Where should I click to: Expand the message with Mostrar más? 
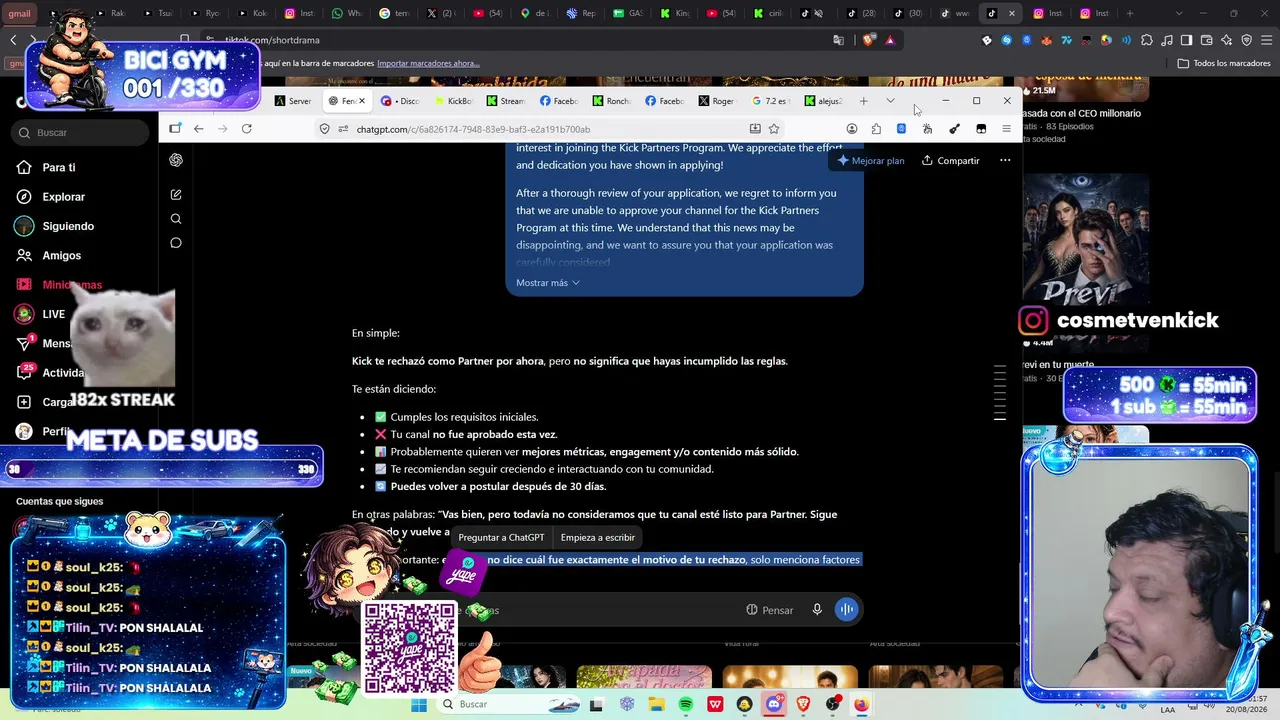pyautogui.click(x=548, y=283)
